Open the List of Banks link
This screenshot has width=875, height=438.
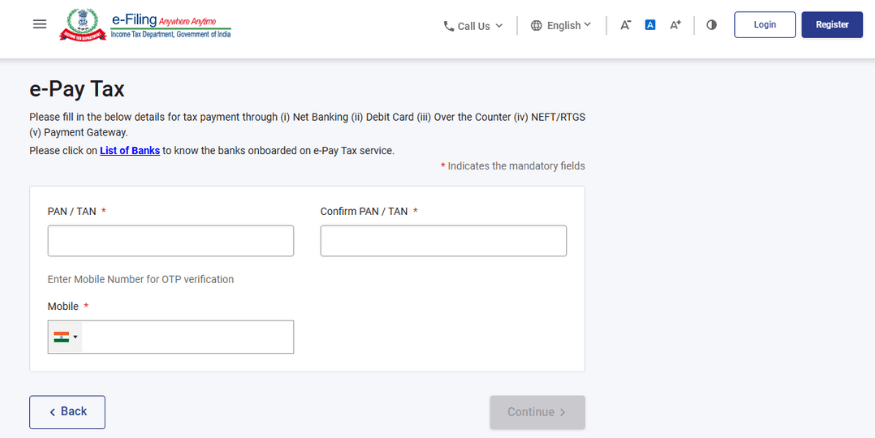click(130, 151)
